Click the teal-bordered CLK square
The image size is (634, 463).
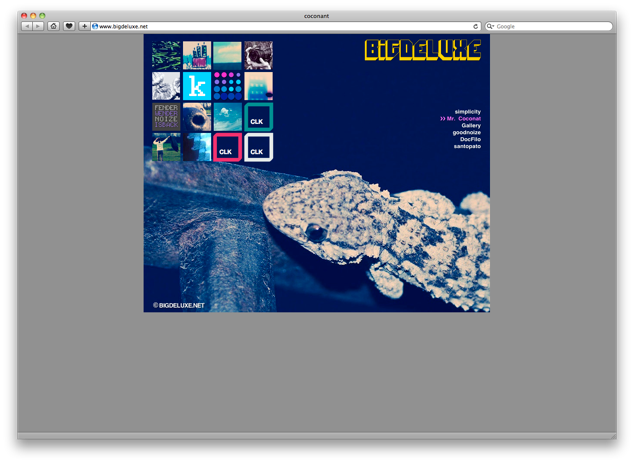[x=258, y=117]
